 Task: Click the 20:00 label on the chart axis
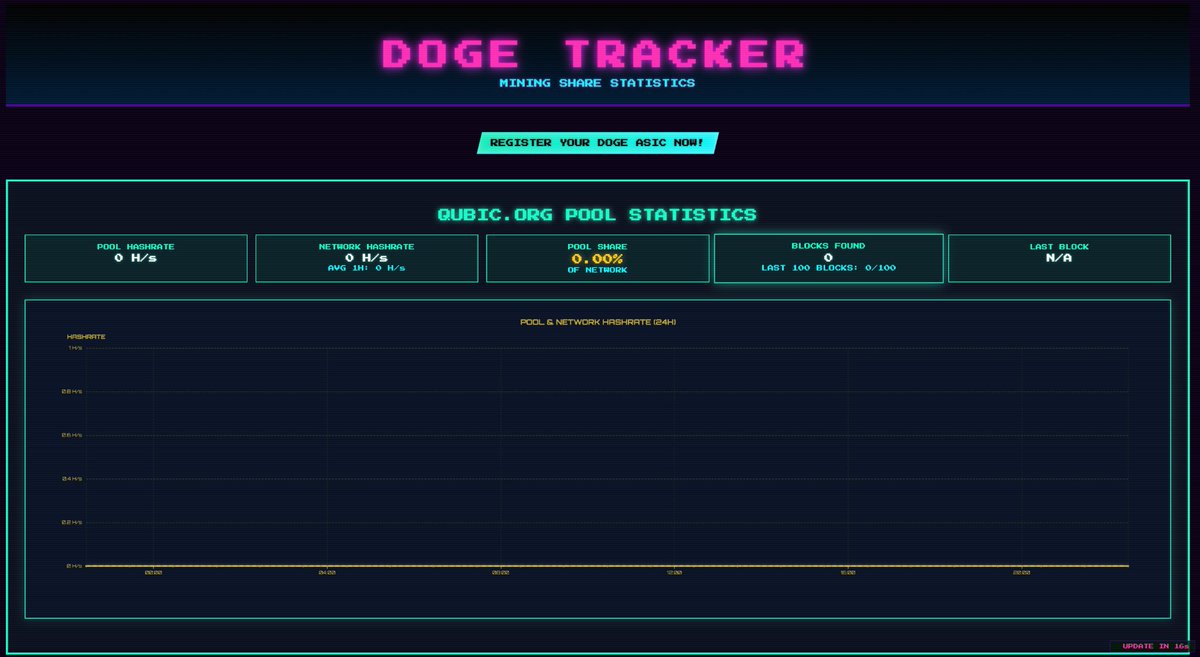[1022, 572]
